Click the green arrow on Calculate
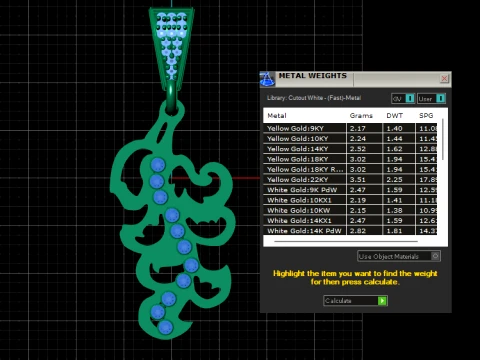Image resolution: width=480 pixels, height=360 pixels. [382, 301]
